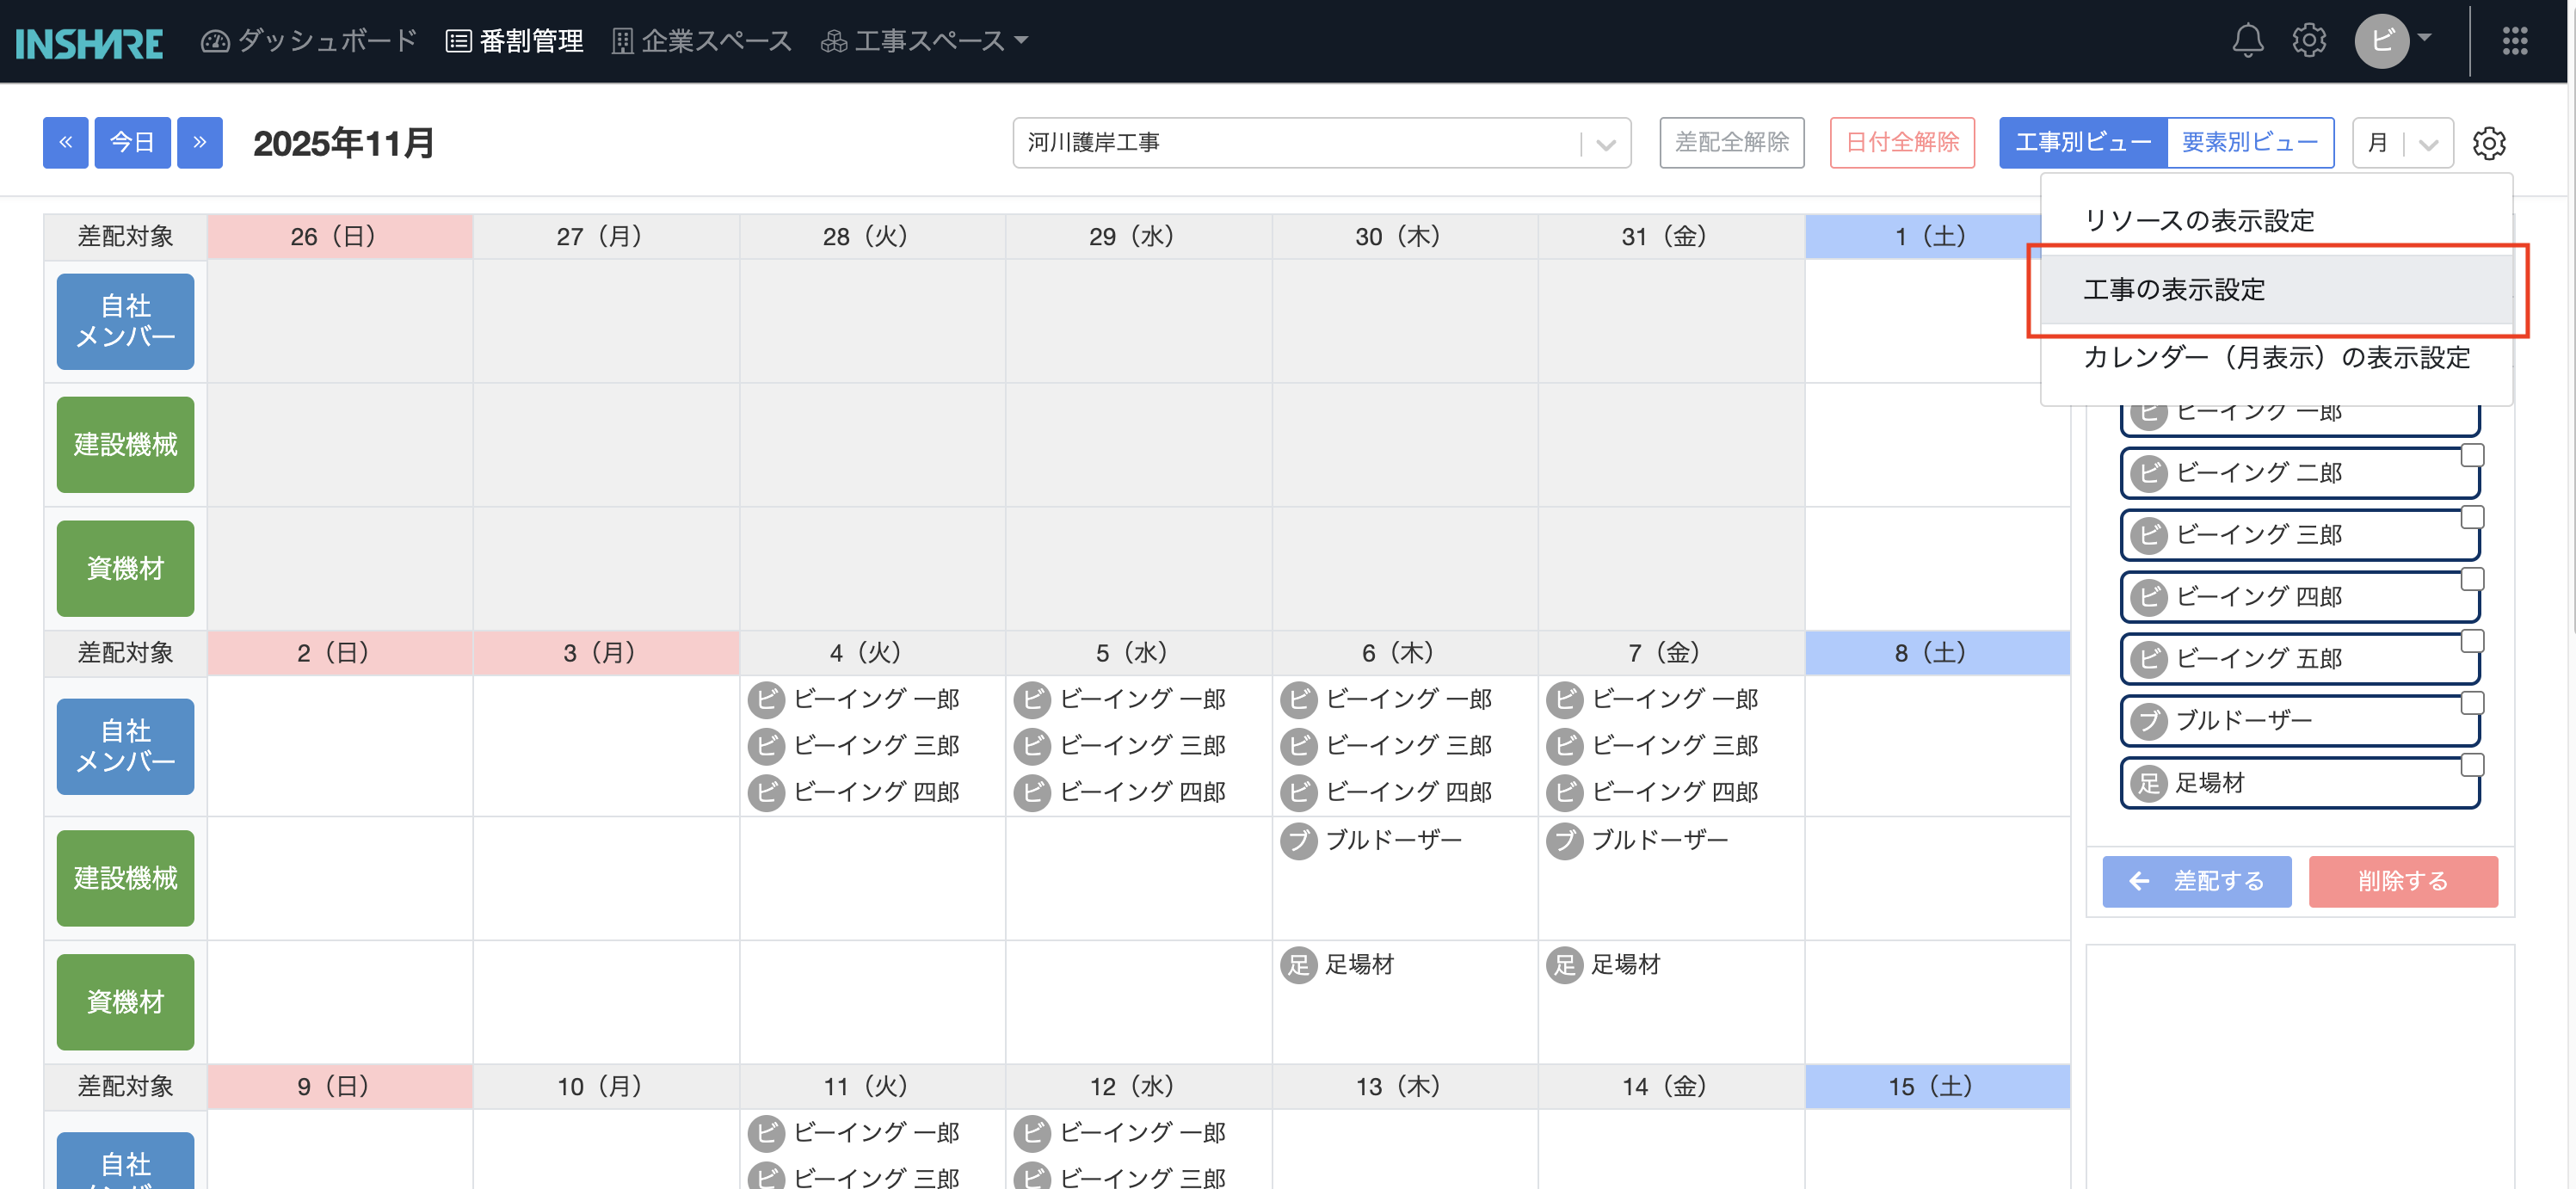This screenshot has width=2576, height=1189.
Task: Select ビーイング 四郎 entry on 5（水）
Action: click(1120, 792)
